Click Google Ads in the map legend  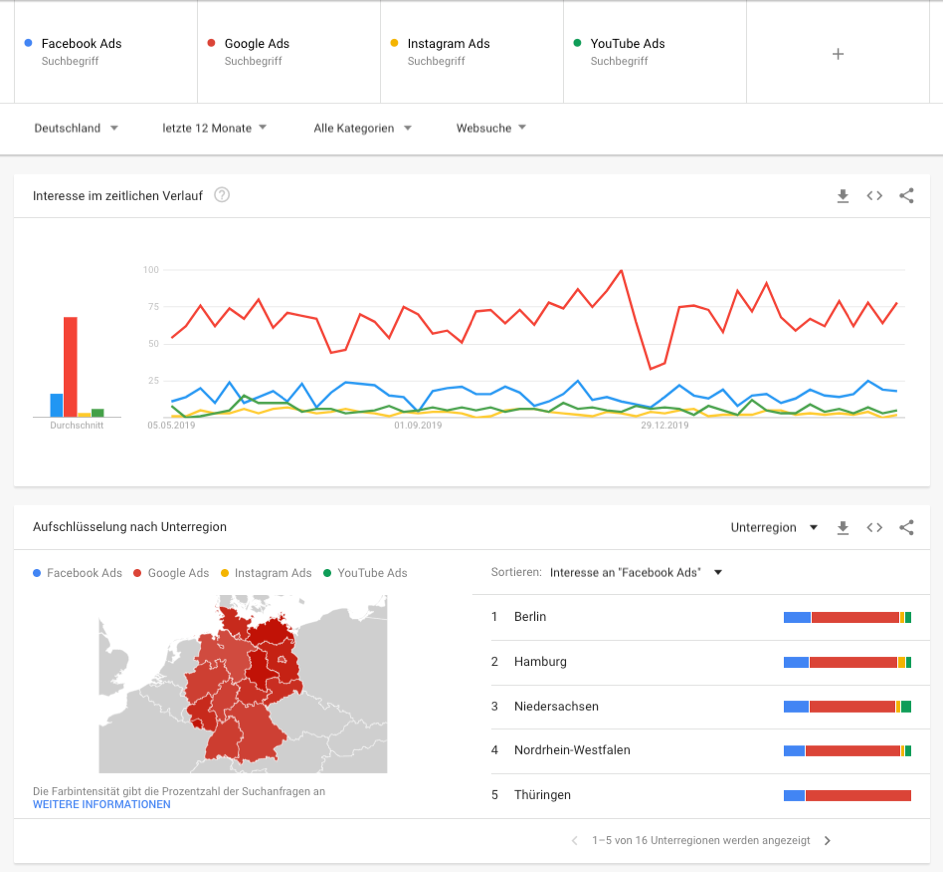click(x=171, y=573)
